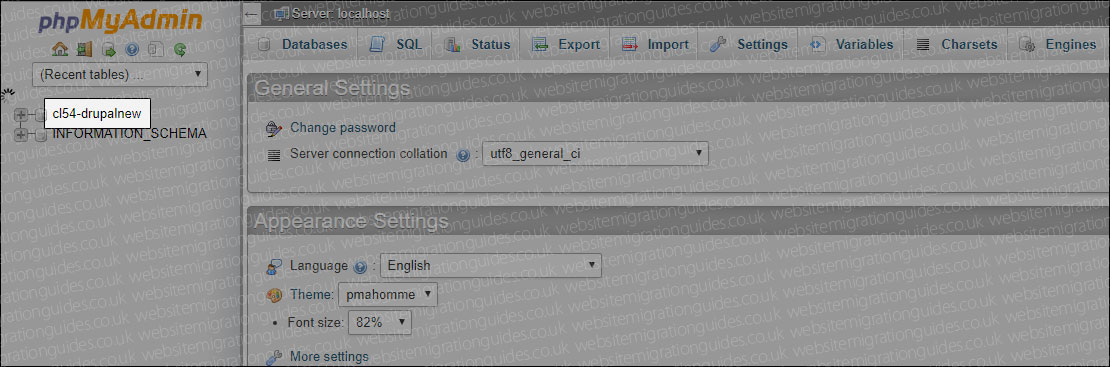Switch to the Export tab
This screenshot has width=1110, height=367.
(x=566, y=45)
